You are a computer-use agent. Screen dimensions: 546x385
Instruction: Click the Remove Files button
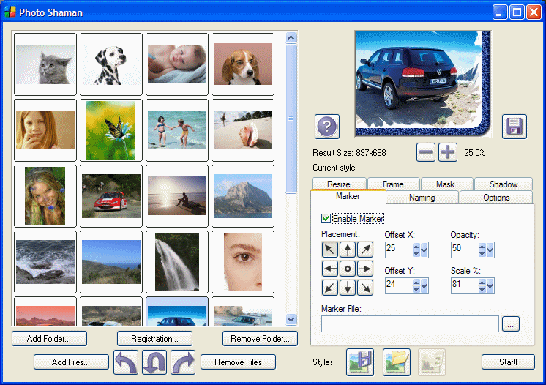pos(238,362)
